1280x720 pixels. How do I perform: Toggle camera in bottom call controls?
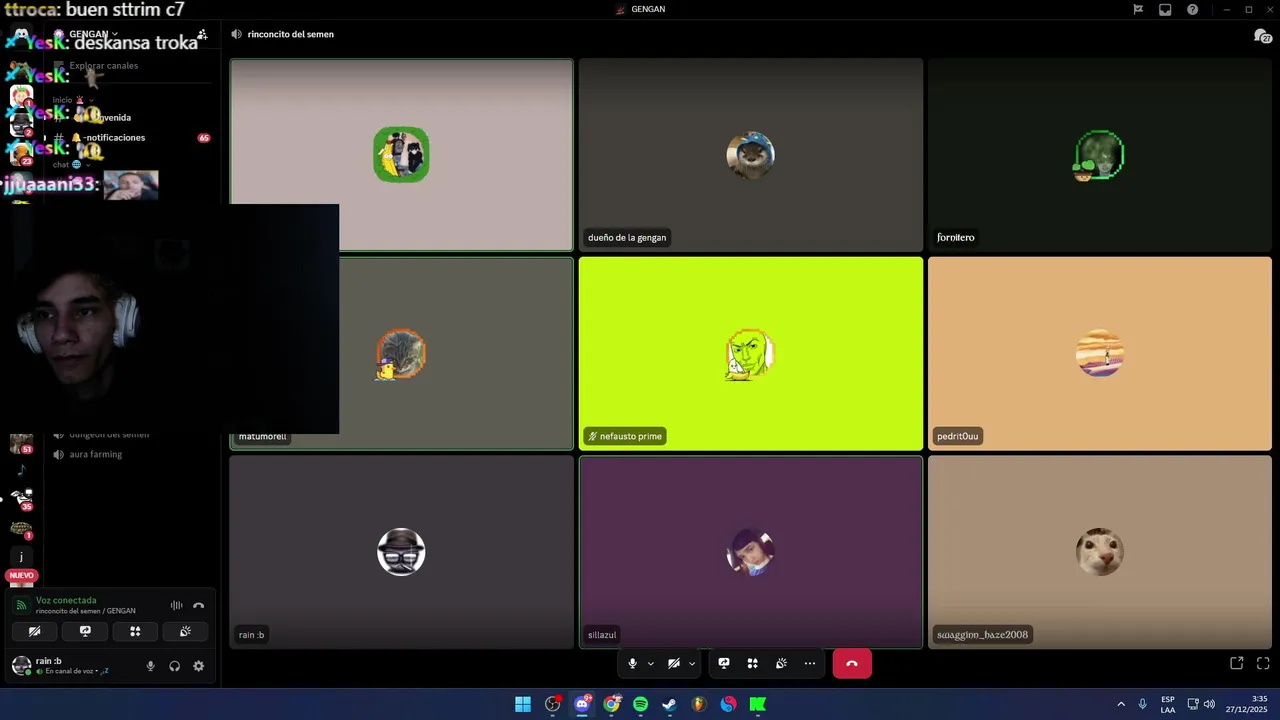(674, 663)
